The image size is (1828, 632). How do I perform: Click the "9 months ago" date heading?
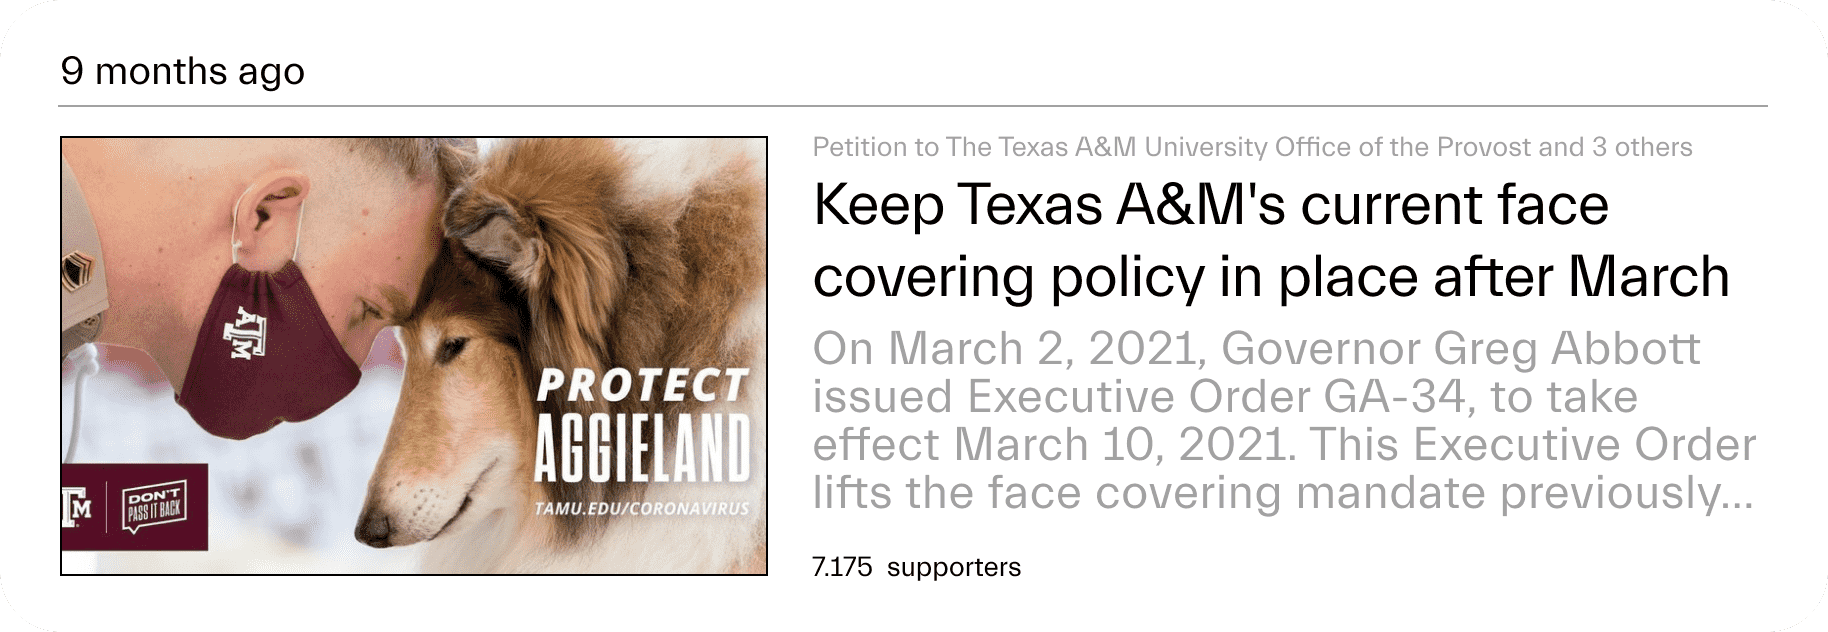182,72
